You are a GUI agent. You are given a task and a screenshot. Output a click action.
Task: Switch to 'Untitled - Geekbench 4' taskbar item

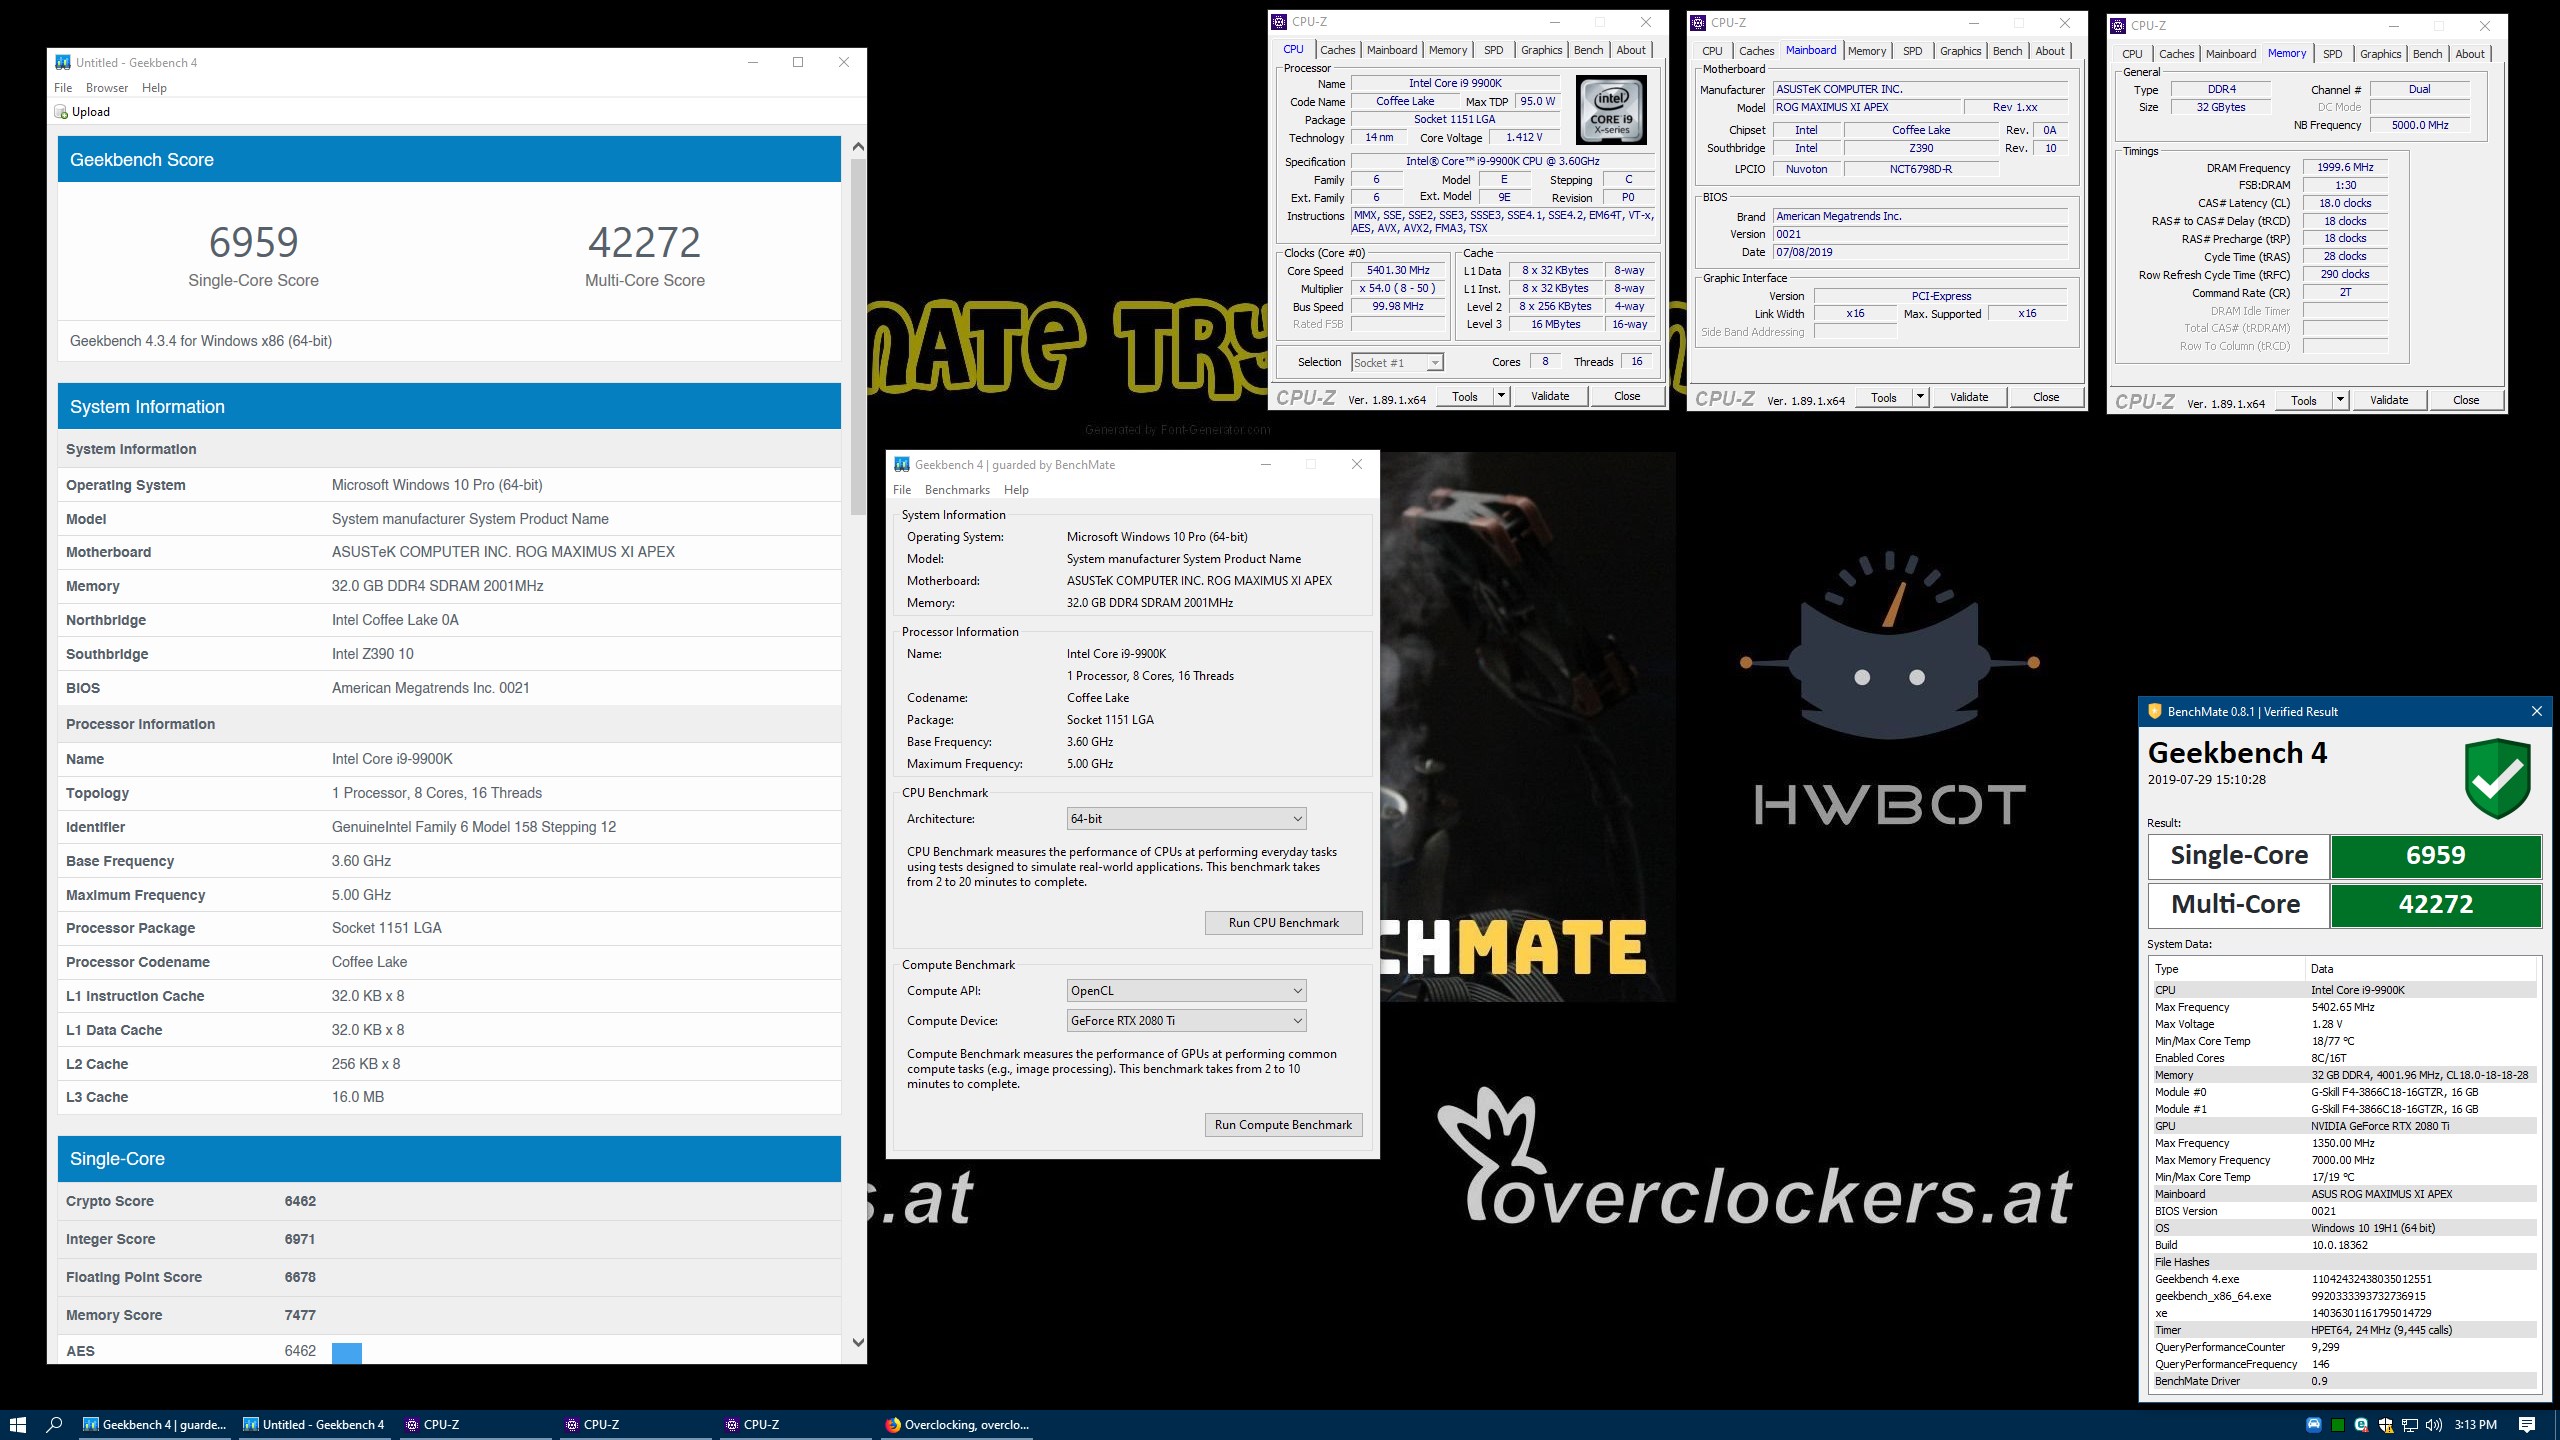[x=314, y=1425]
